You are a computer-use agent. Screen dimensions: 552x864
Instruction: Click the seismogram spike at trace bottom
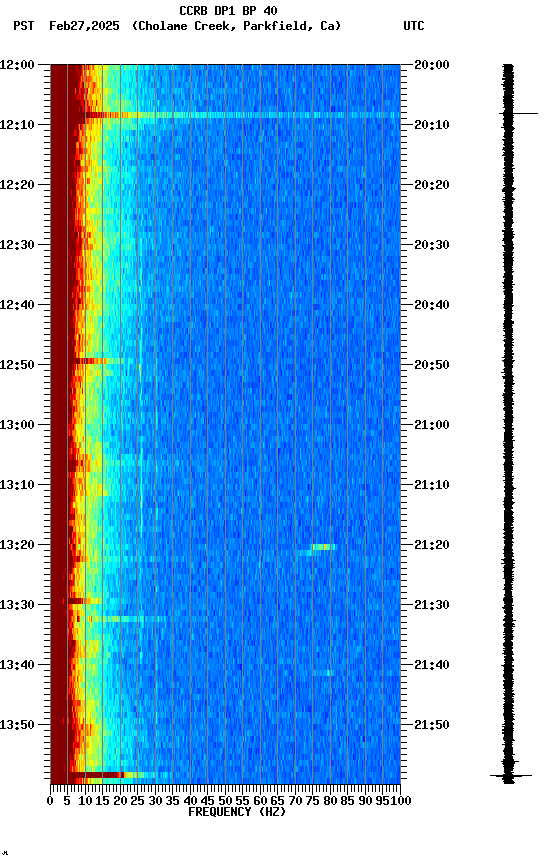tap(511, 776)
